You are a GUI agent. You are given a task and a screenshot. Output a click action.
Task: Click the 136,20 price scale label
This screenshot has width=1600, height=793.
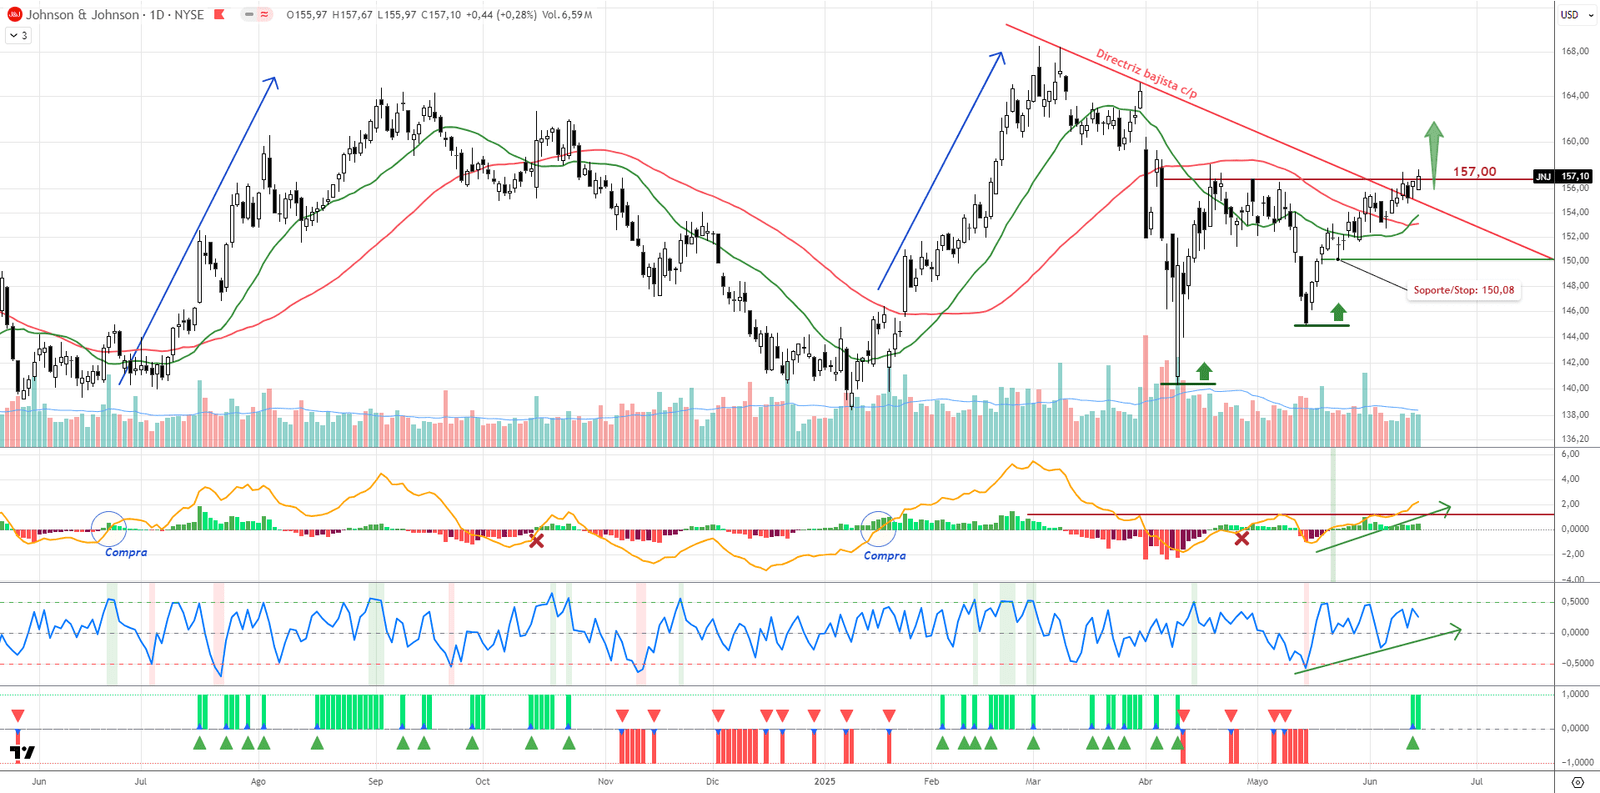(x=1576, y=439)
